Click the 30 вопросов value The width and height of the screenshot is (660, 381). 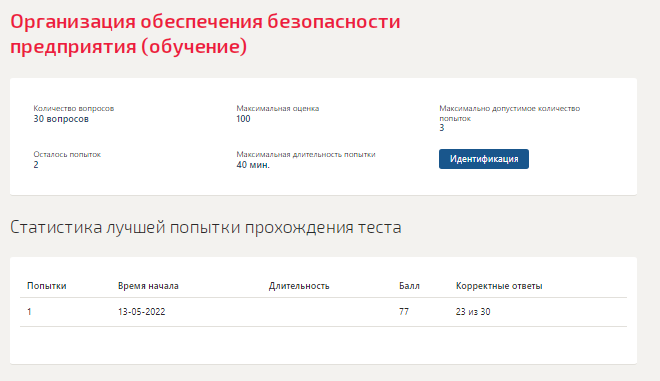(x=61, y=119)
